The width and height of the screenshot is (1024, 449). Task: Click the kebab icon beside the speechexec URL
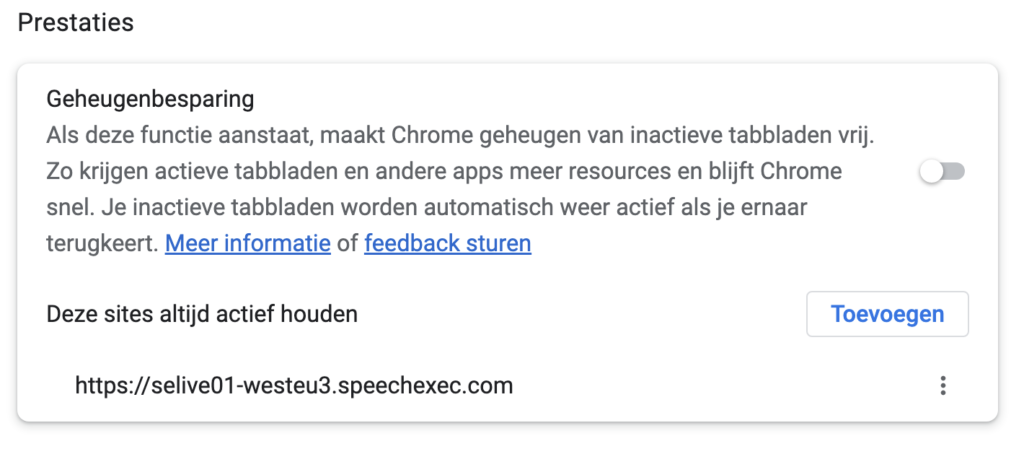click(x=942, y=386)
